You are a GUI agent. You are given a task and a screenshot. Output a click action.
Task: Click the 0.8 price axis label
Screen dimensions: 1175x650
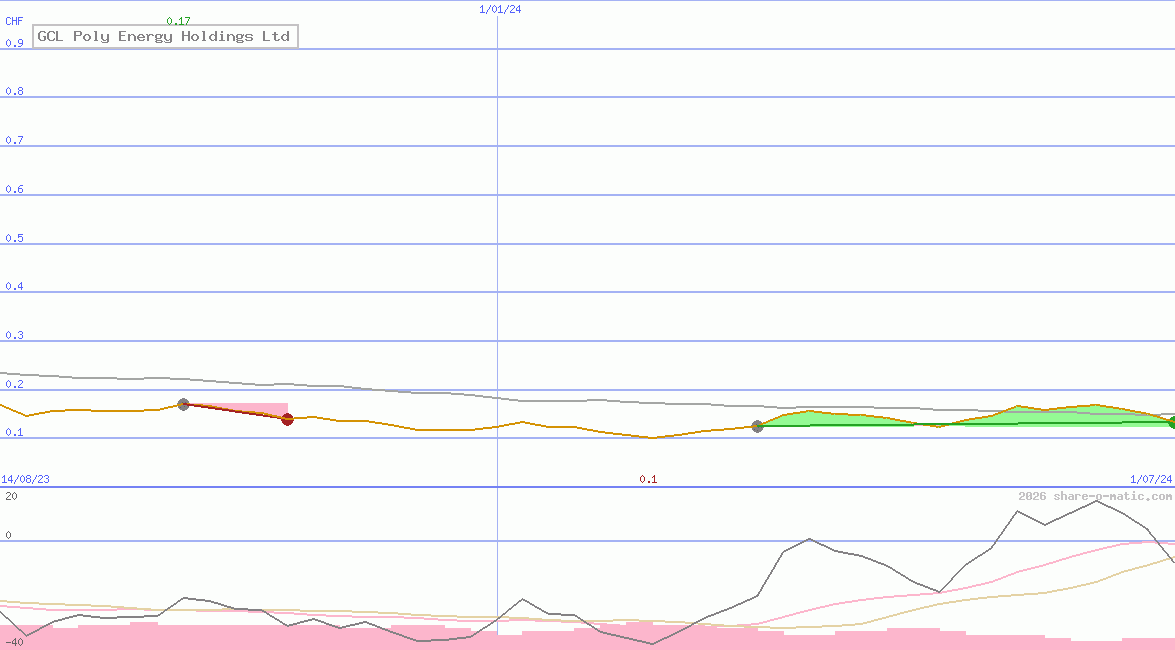14,91
